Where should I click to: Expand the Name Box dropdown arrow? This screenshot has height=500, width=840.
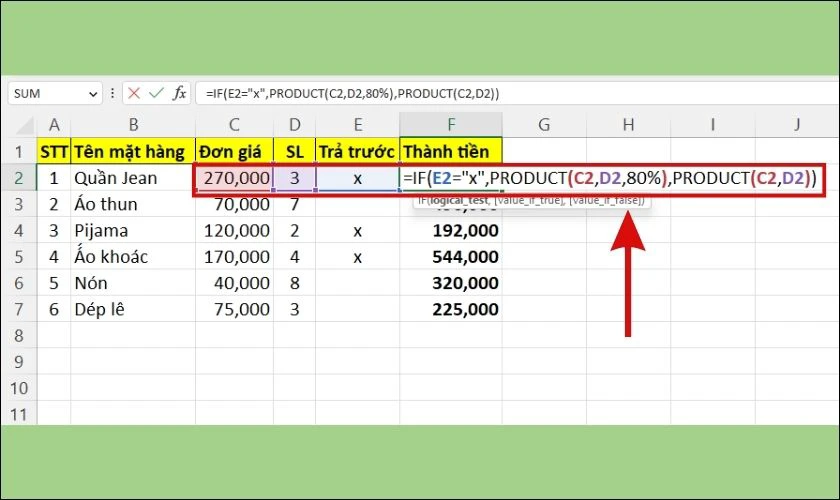tap(93, 94)
